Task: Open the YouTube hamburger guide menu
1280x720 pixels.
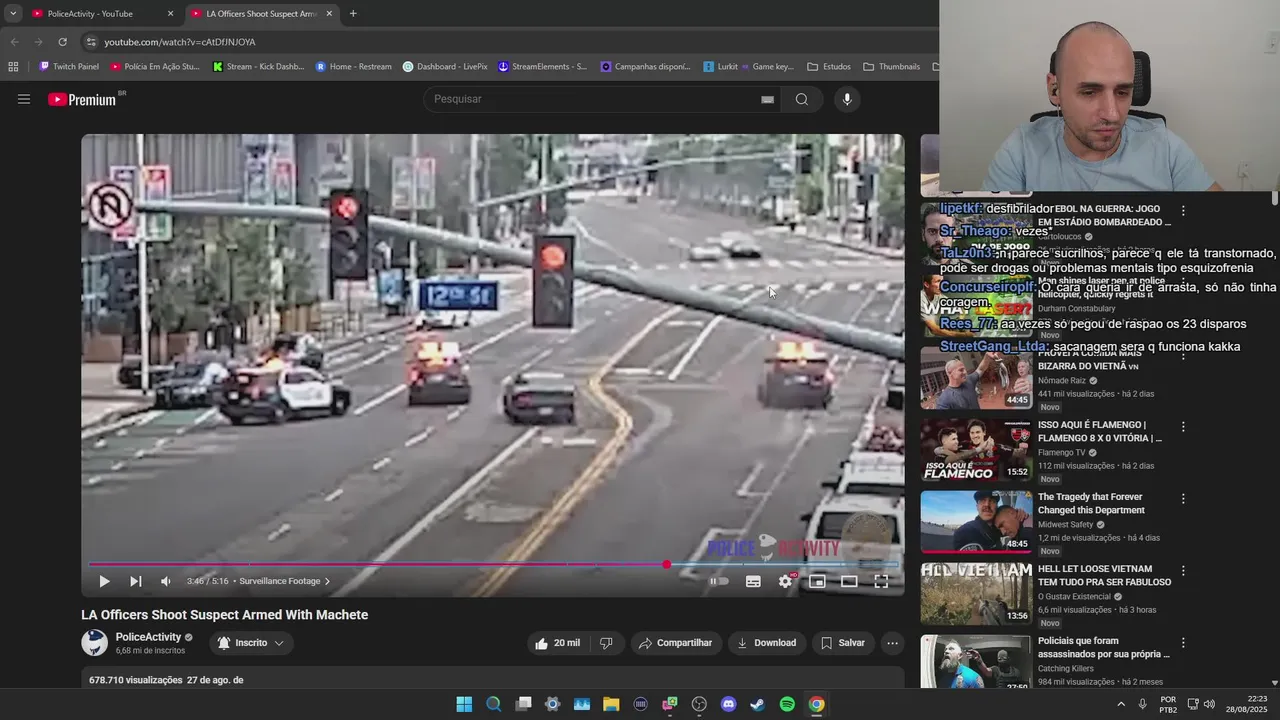Action: [24, 99]
